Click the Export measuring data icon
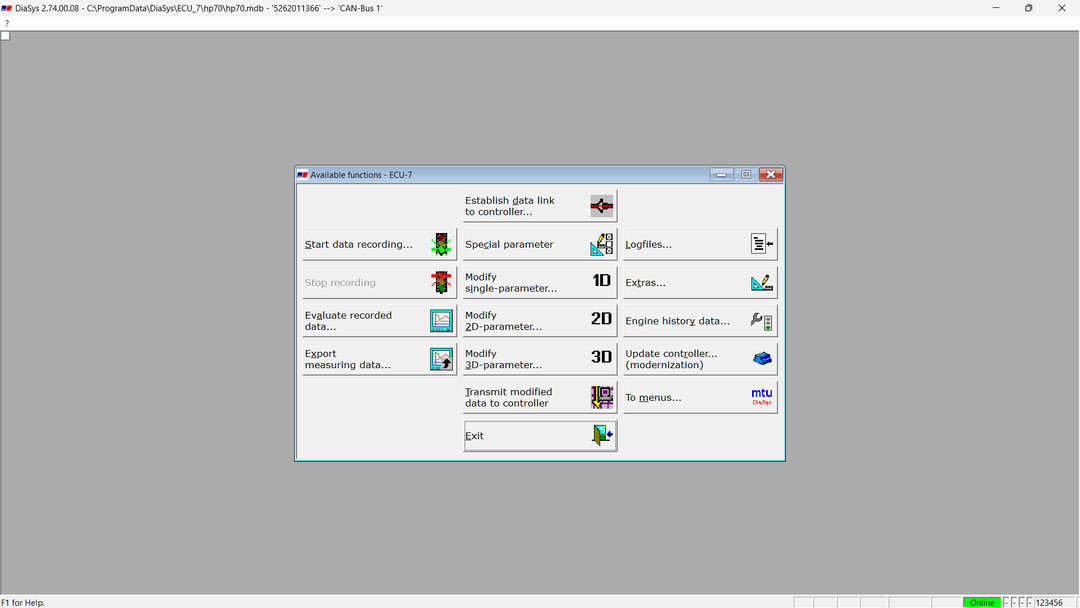 pos(441,359)
